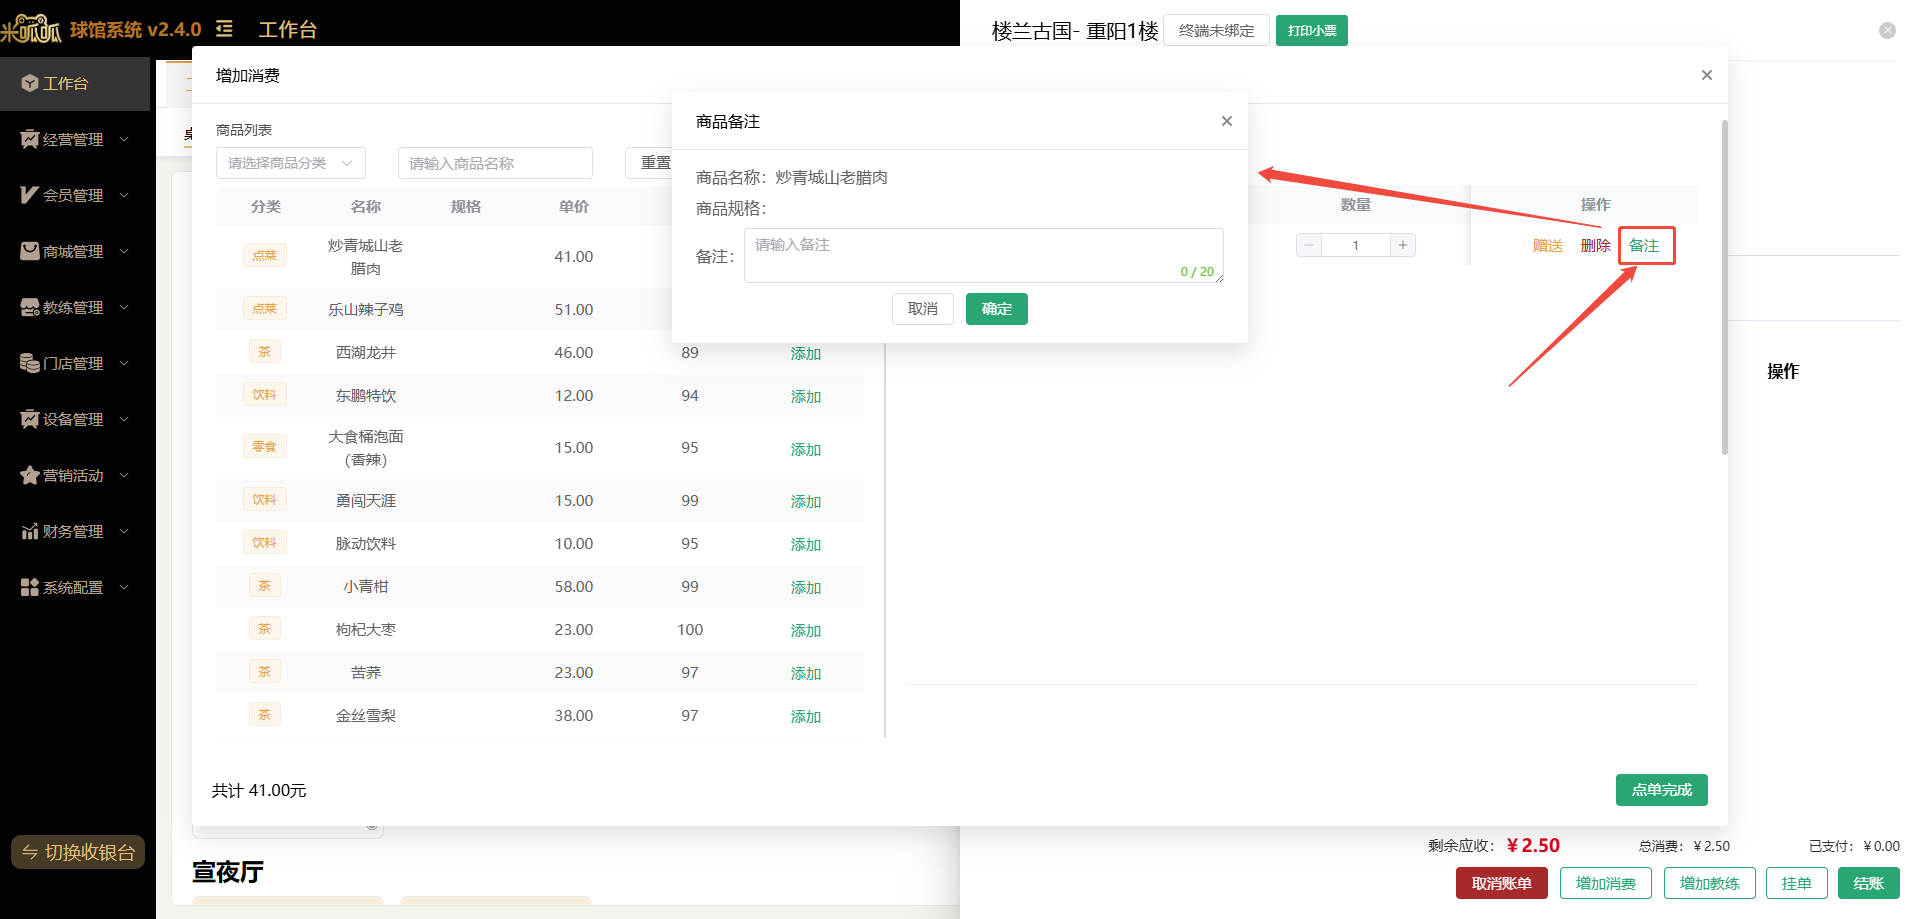
Task: Click the 营销活动 star icon
Action: [x=29, y=475]
